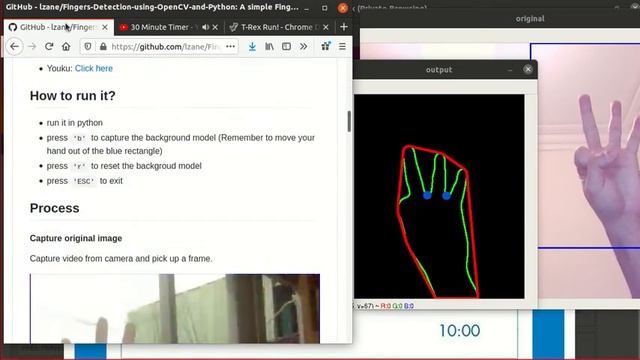This screenshot has height=360, width=640.
Task: Open the Firefox downloads panel
Action: (252, 47)
